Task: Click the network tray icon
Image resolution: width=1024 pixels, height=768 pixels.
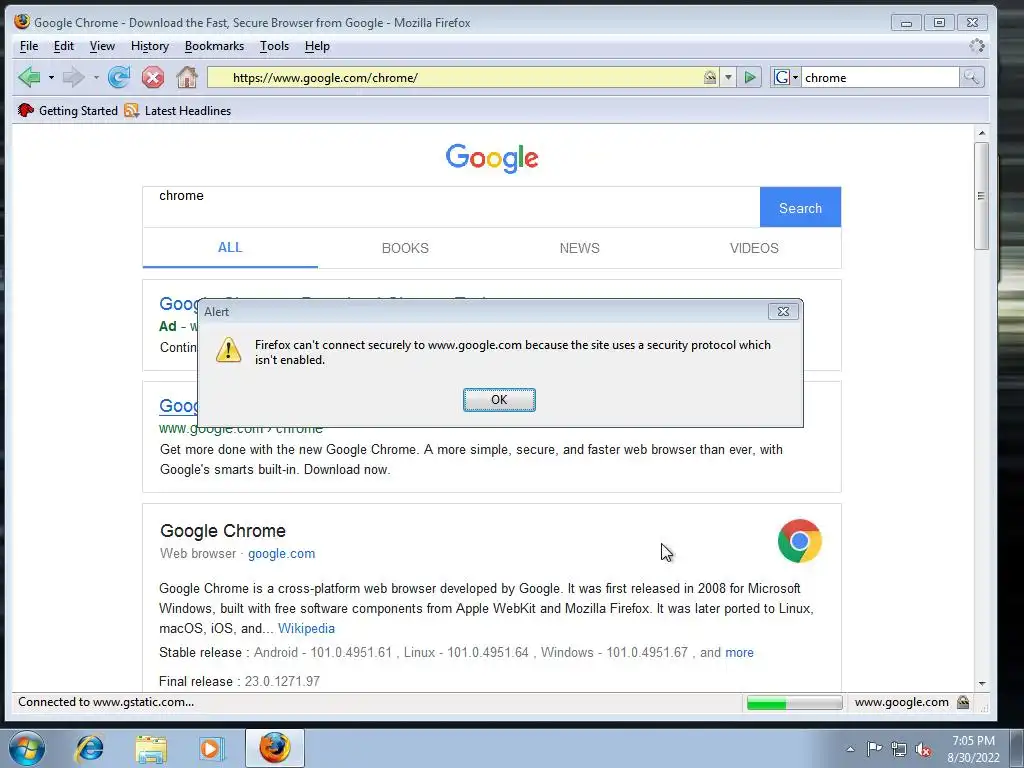Action: [899, 749]
